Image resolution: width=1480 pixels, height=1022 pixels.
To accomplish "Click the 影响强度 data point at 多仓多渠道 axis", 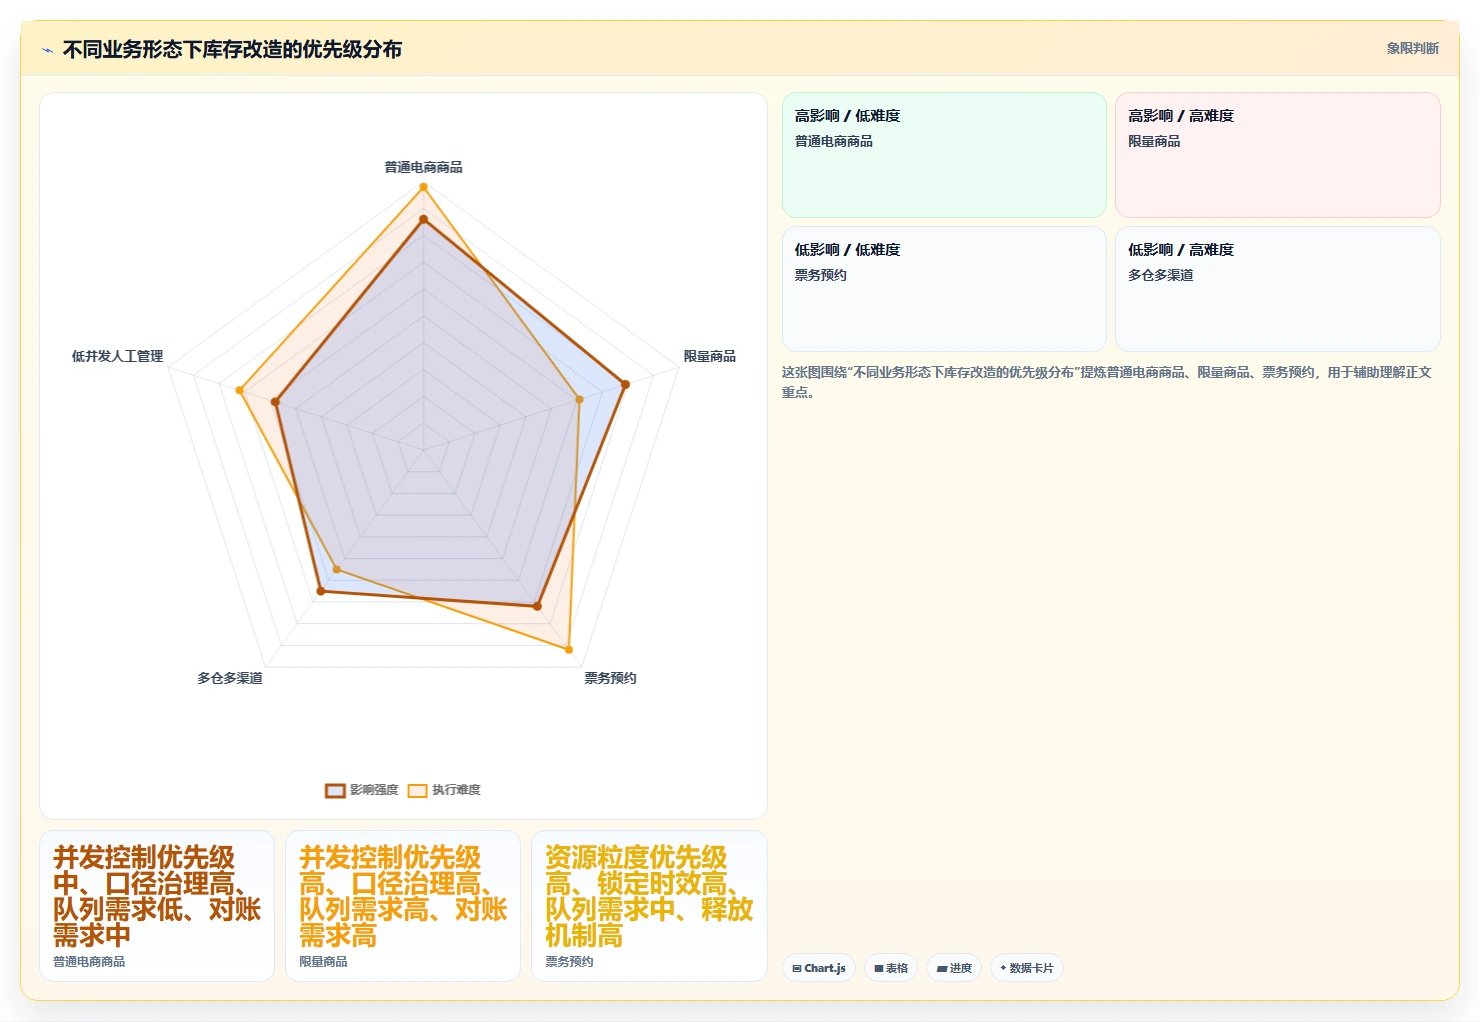I will pos(320,591).
